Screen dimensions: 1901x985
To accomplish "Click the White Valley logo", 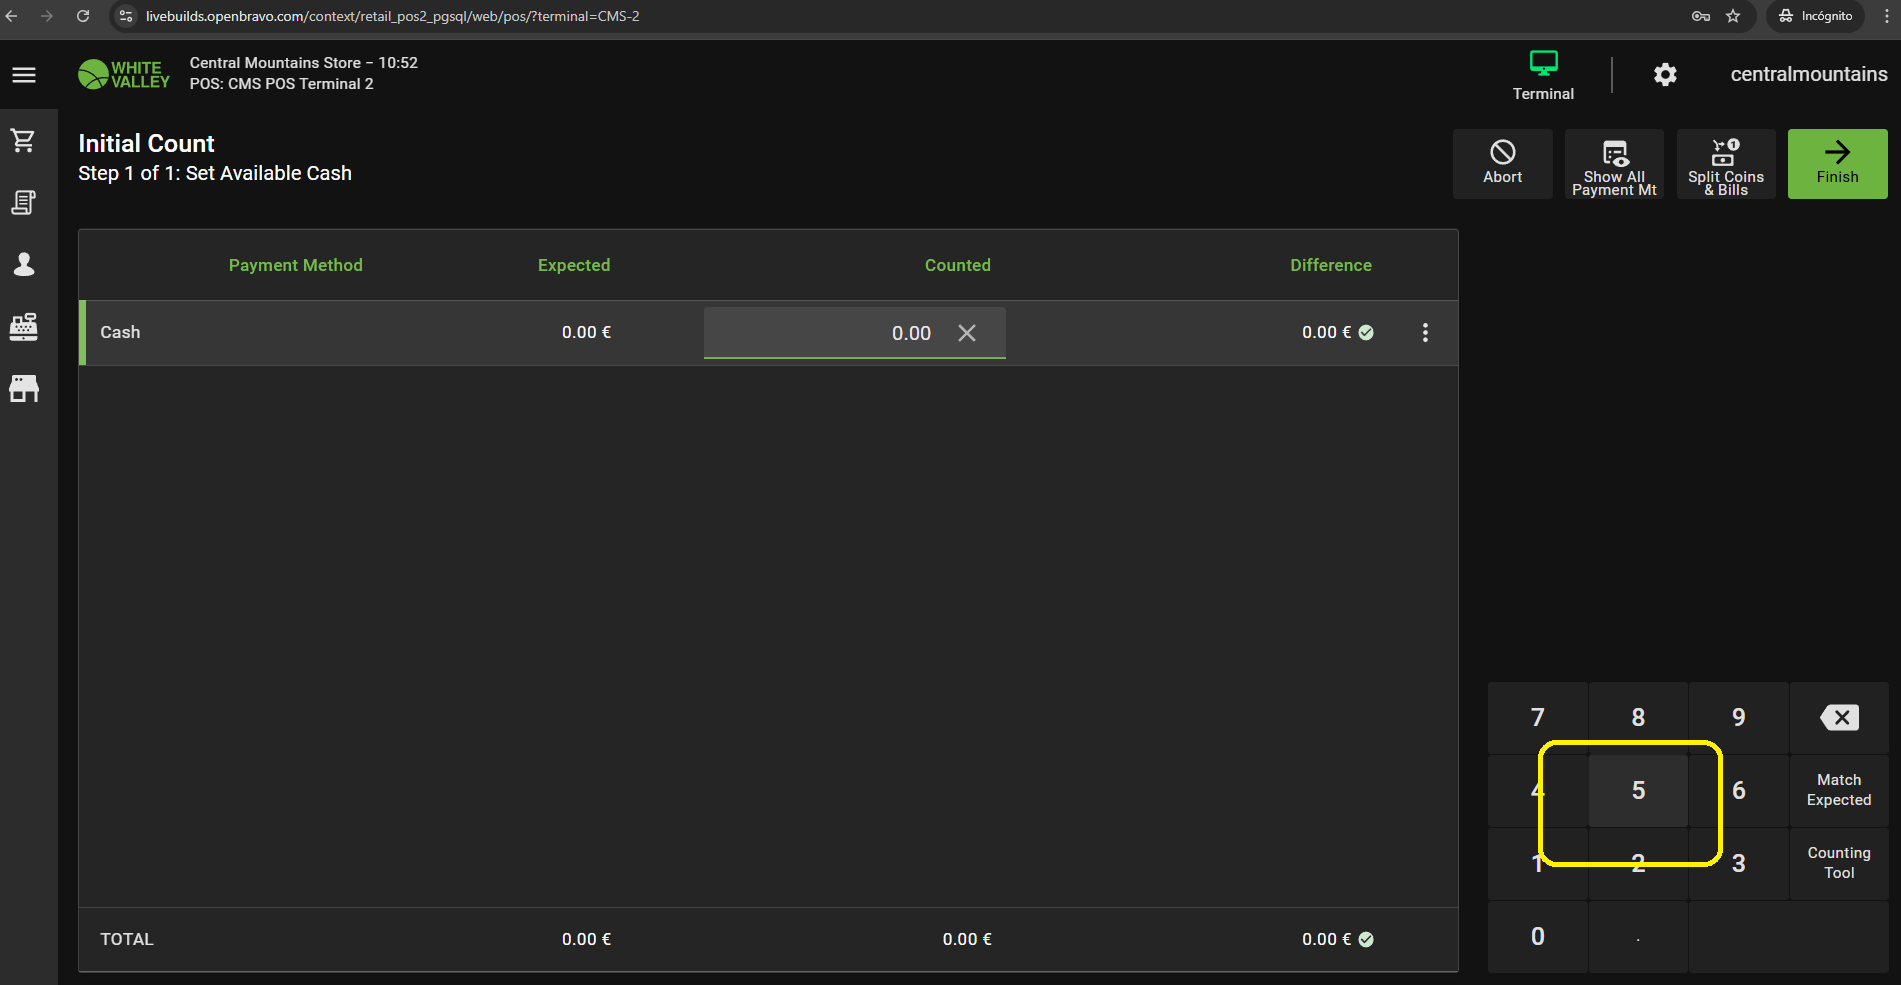I will [124, 74].
